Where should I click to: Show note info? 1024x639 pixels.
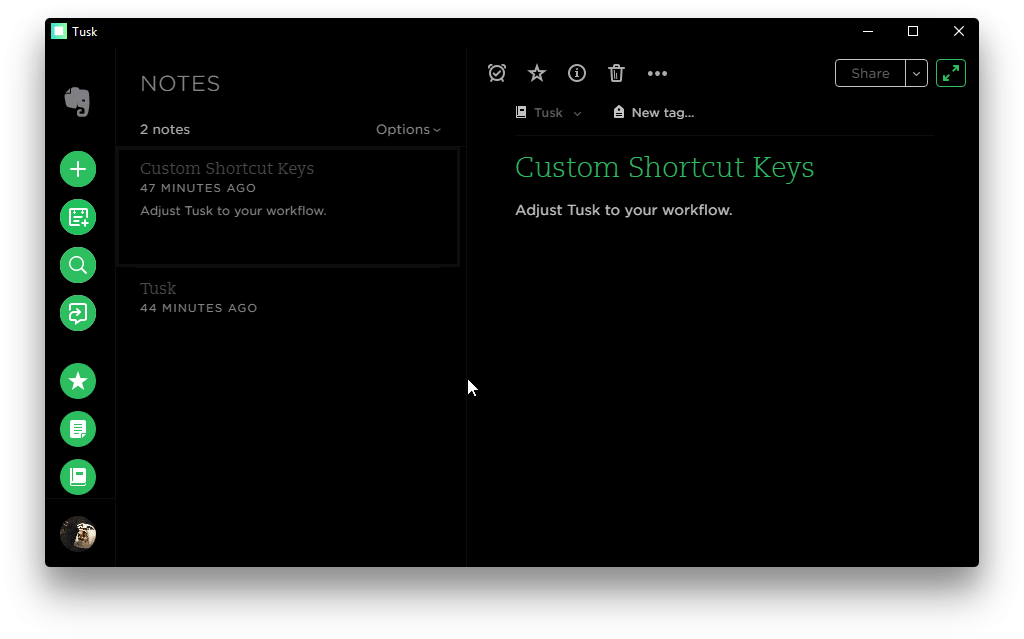[577, 73]
